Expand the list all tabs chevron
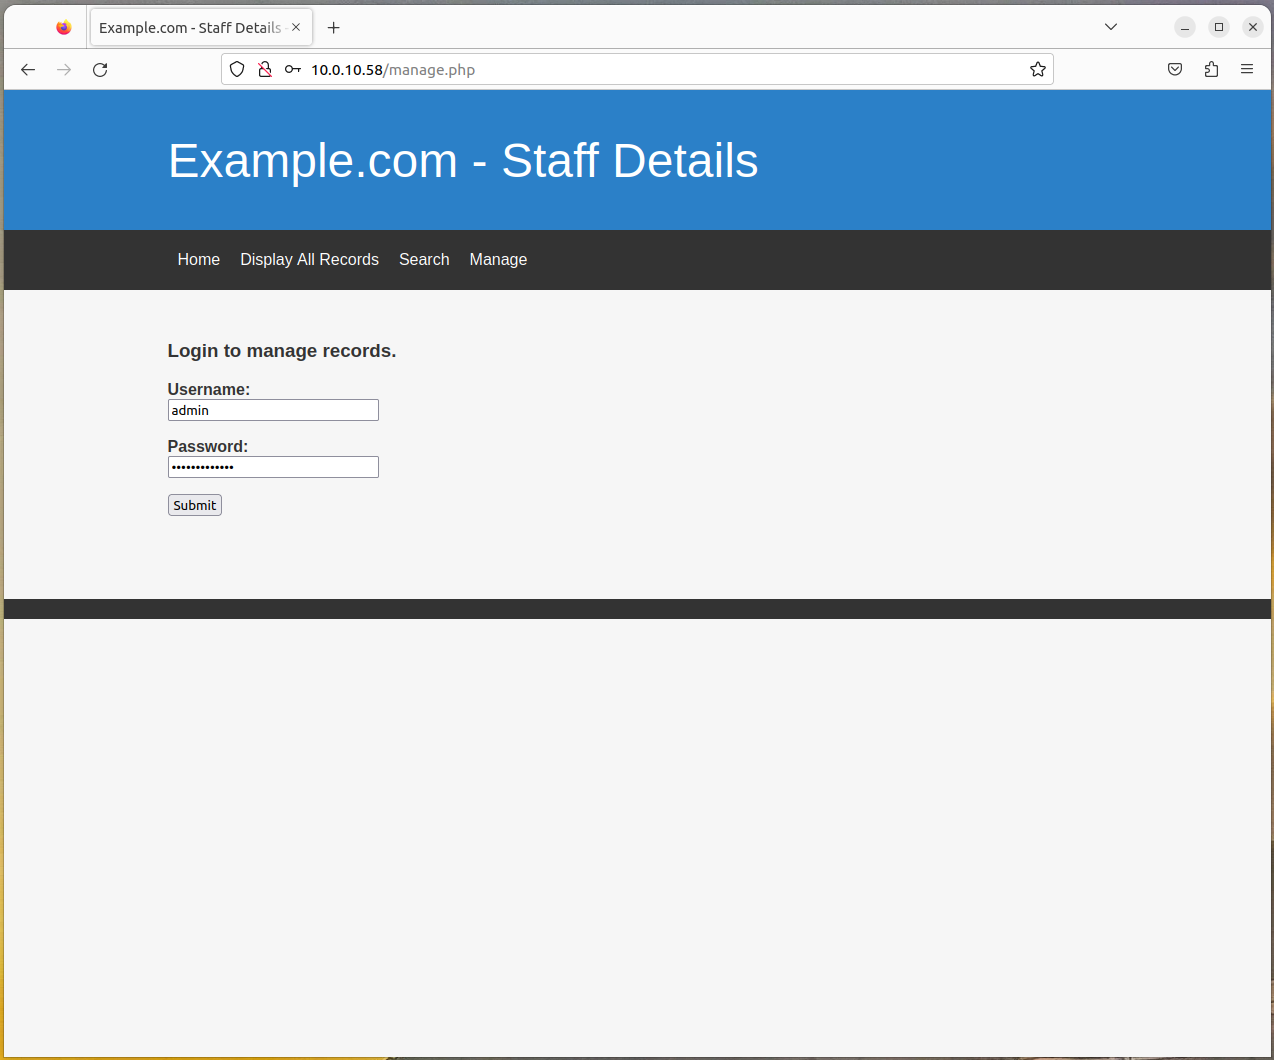The width and height of the screenshot is (1274, 1060). (x=1111, y=27)
